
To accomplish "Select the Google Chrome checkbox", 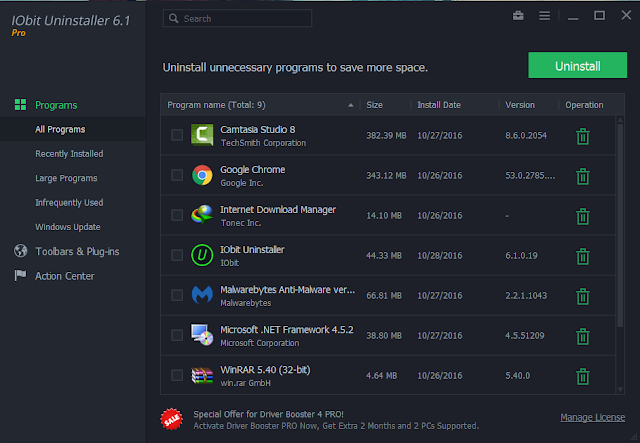I will [x=177, y=175].
